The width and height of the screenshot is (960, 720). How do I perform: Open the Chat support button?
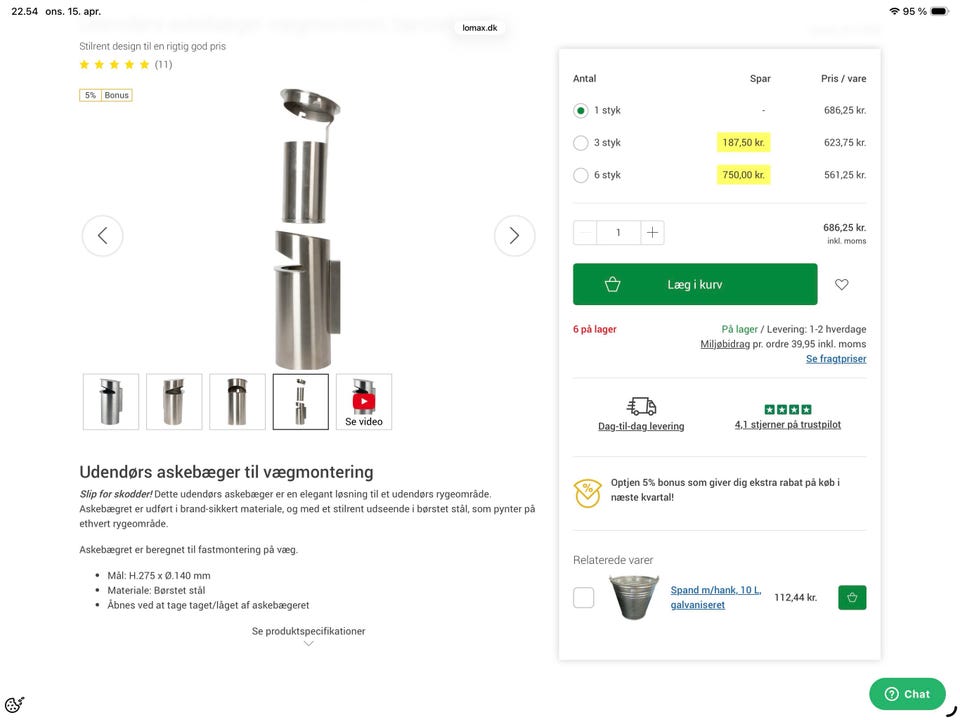(x=907, y=694)
